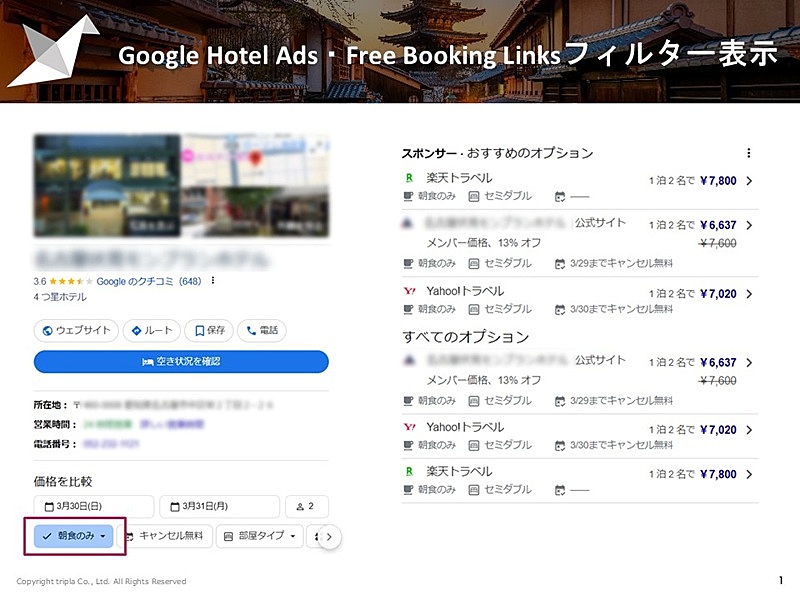Screen dimensions: 800x600
Task: Open sponsored 公式サイト offer via its chevron
Action: (749, 225)
